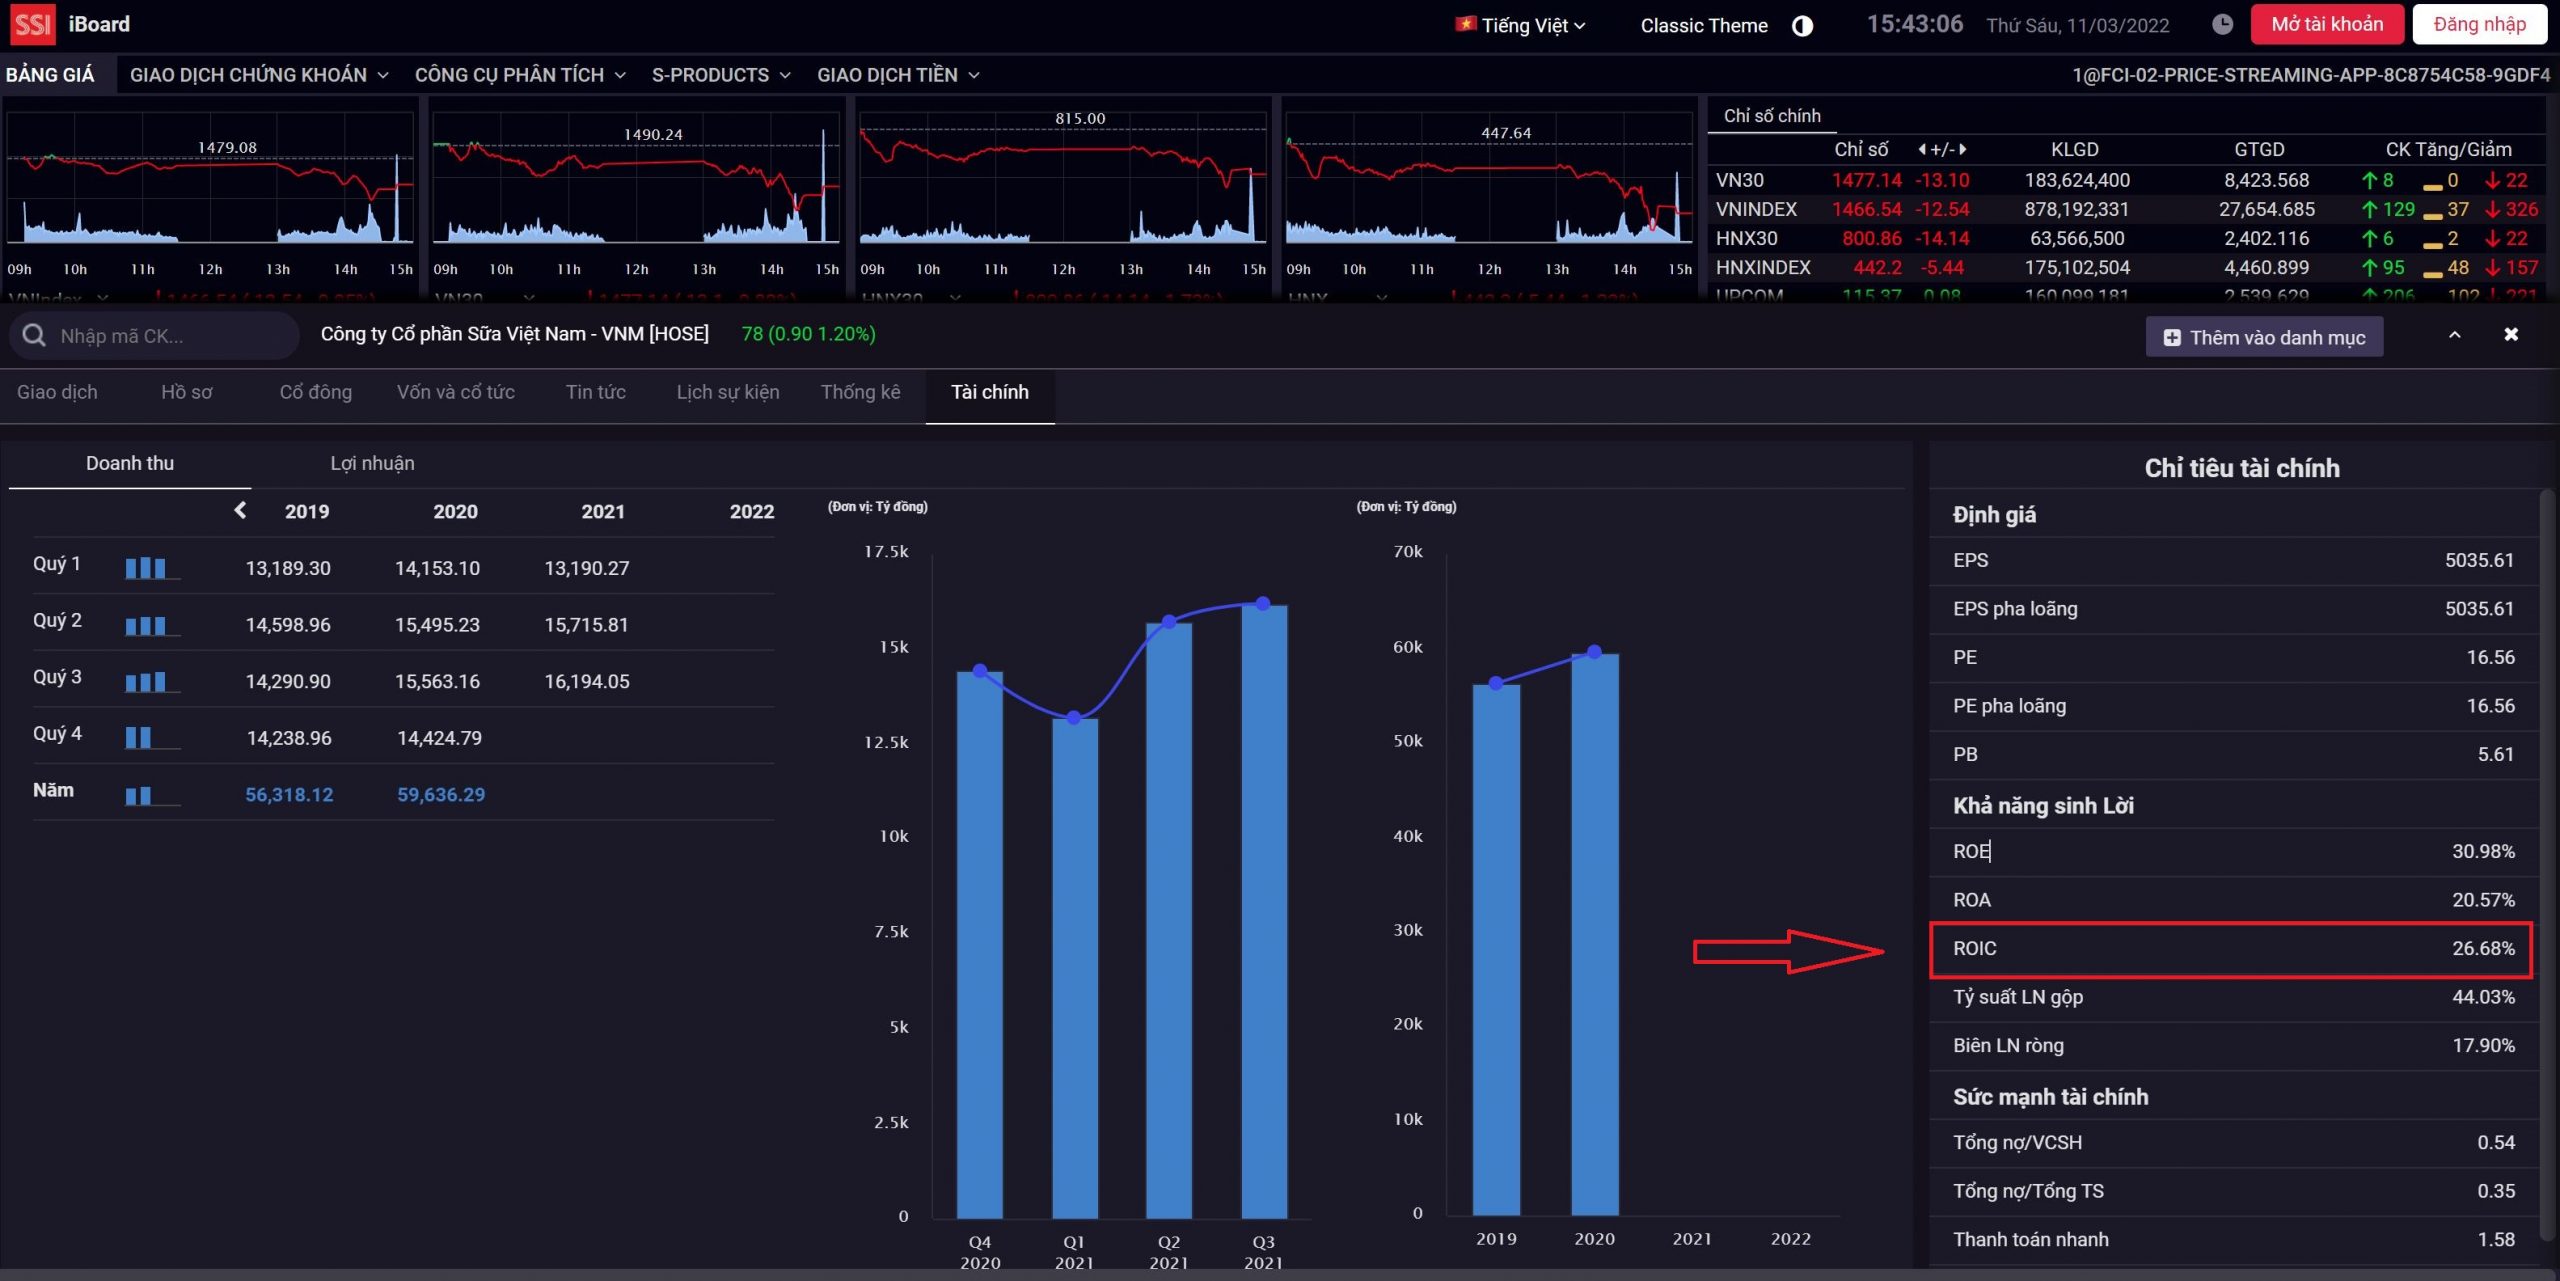The image size is (2560, 1281).
Task: Click the ROE 30.98% row
Action: (2232, 852)
